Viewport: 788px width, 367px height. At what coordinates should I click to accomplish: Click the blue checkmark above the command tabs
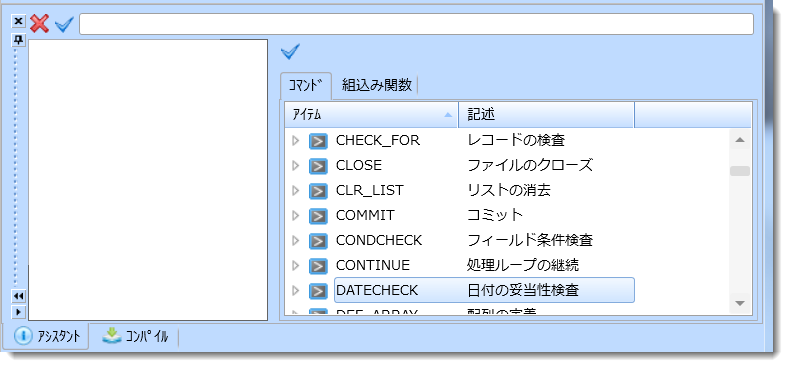[290, 51]
